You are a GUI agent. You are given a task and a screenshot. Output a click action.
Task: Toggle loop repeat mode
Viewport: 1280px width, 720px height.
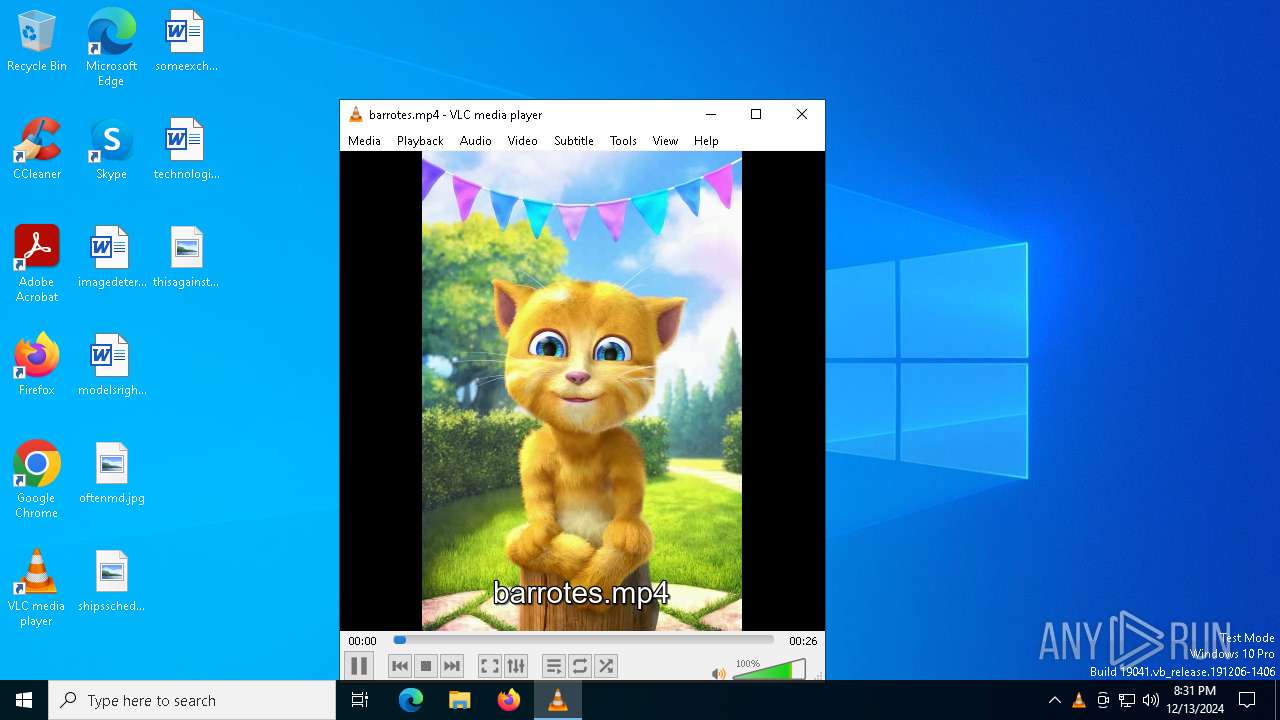[579, 666]
